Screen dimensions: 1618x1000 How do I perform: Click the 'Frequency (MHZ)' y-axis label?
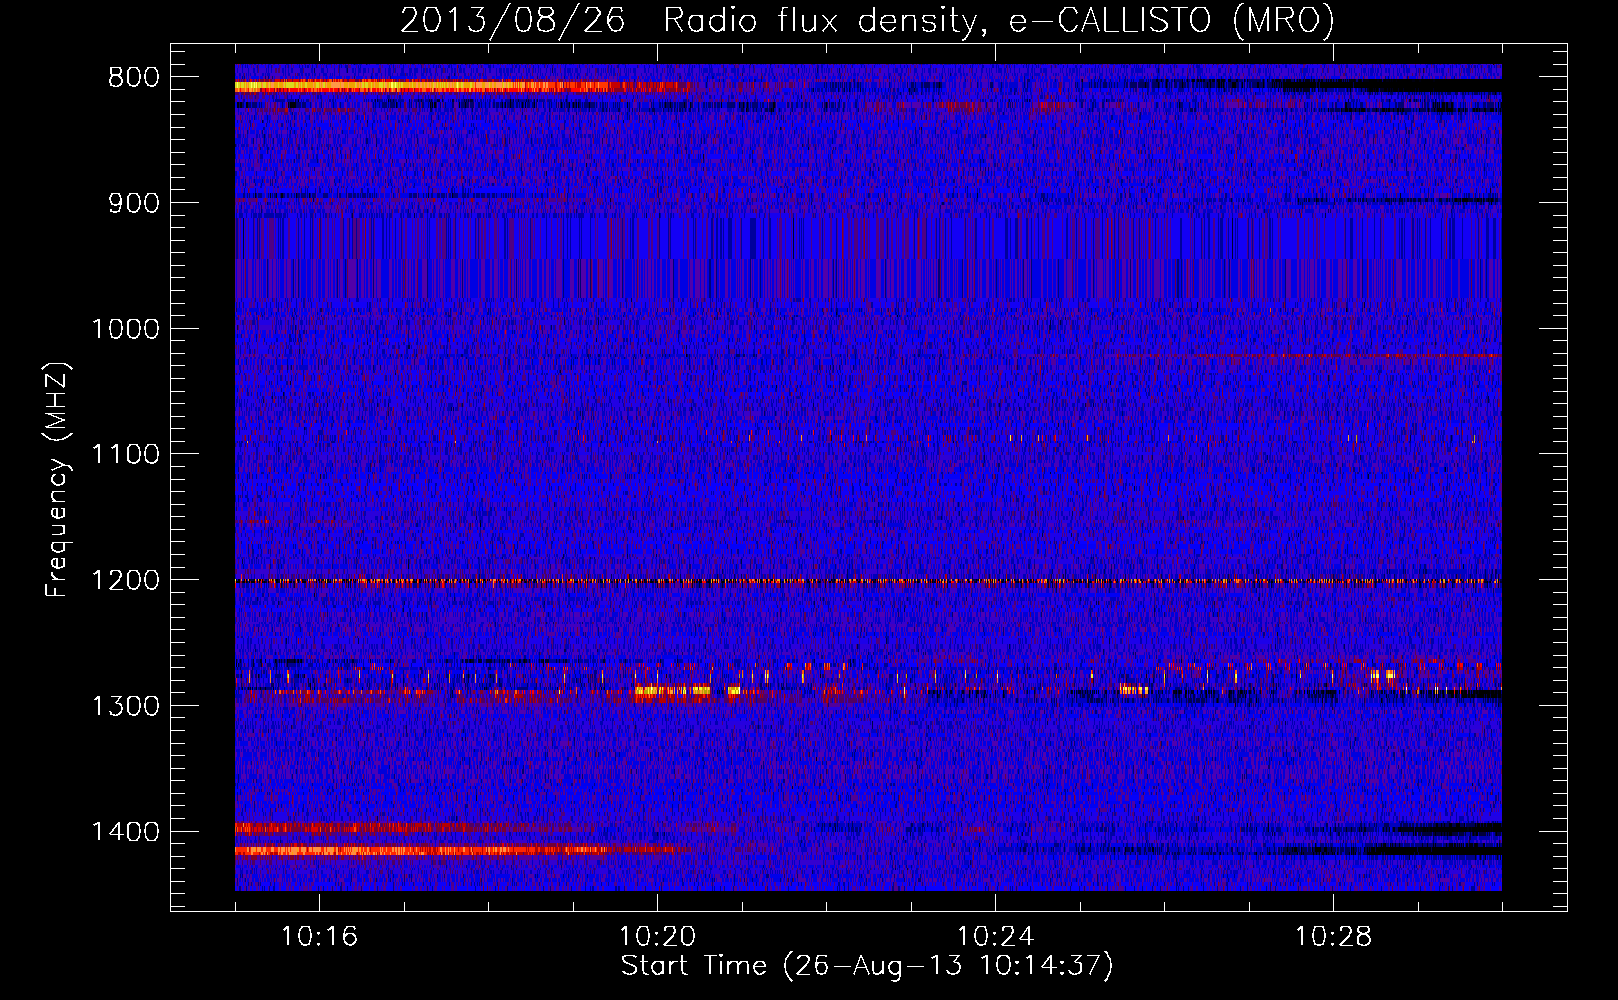coord(57,480)
